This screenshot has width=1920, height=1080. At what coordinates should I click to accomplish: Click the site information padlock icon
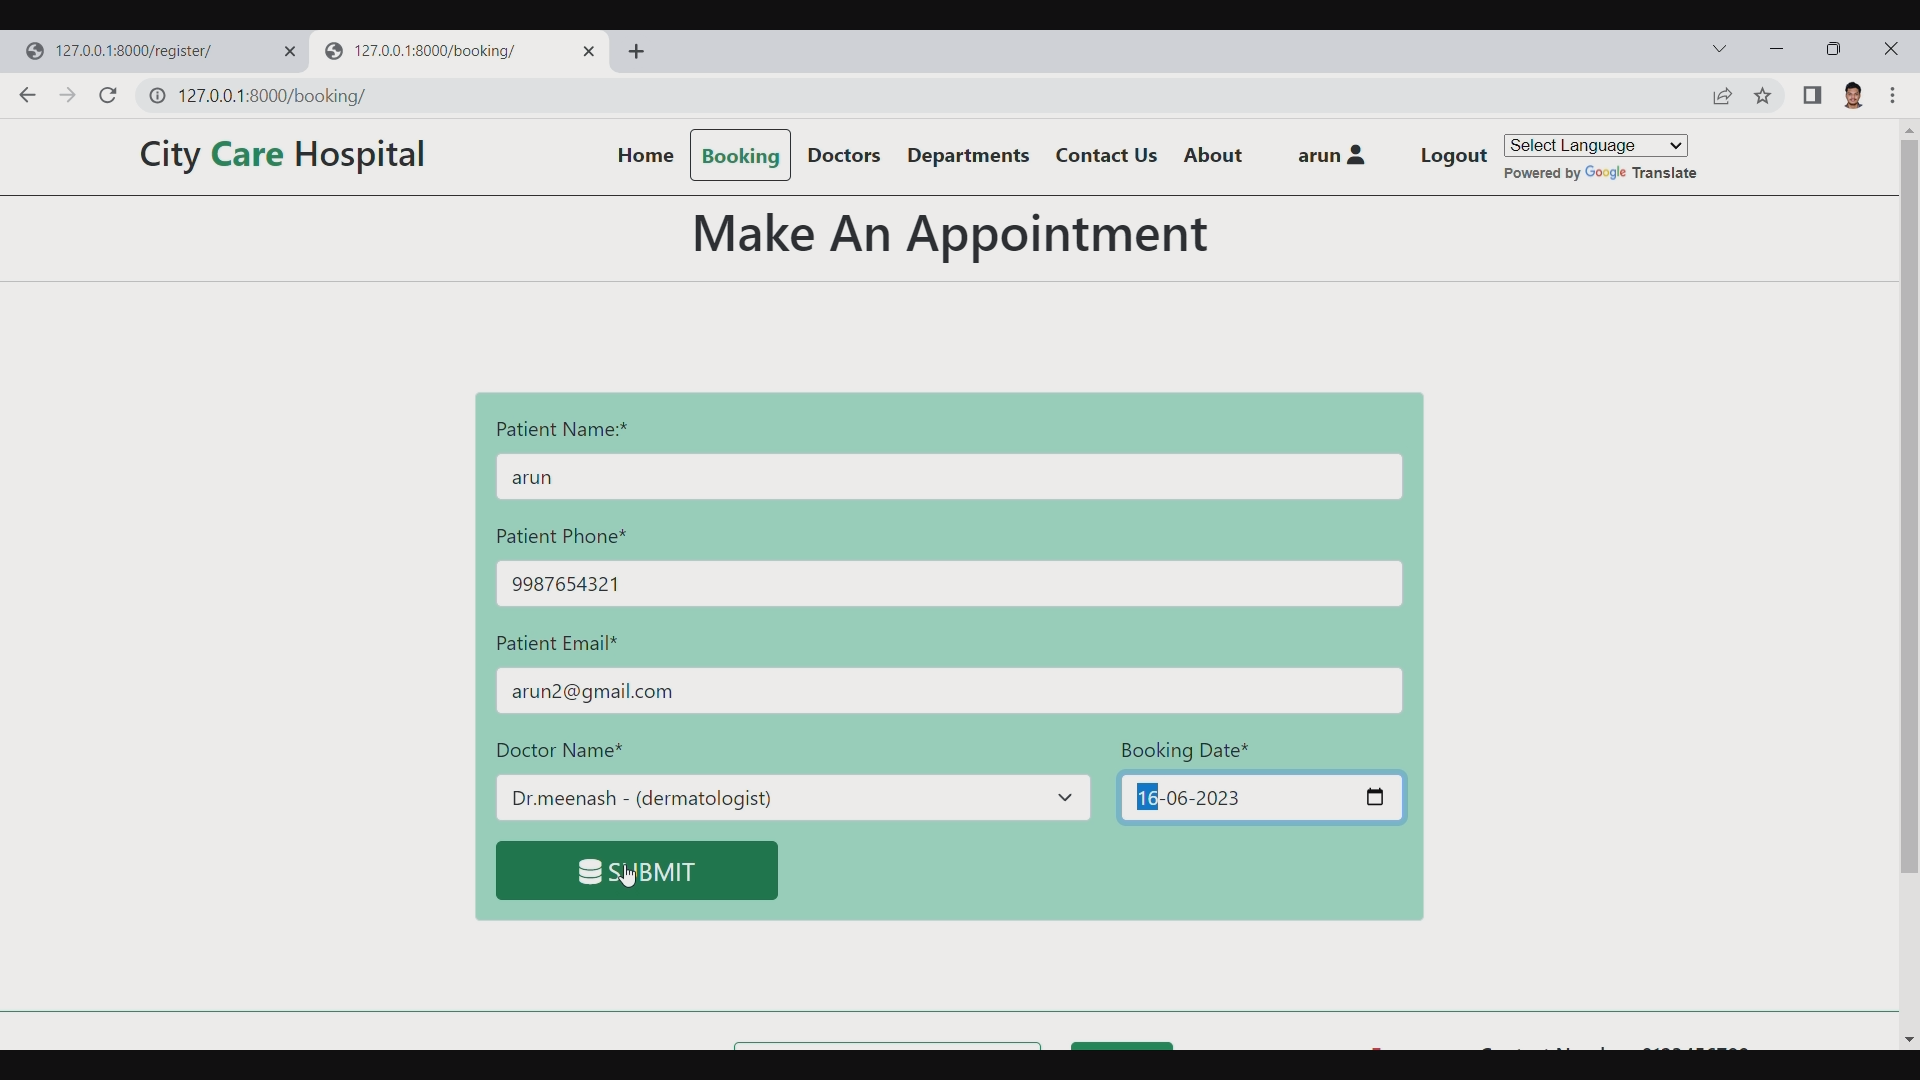coord(157,96)
